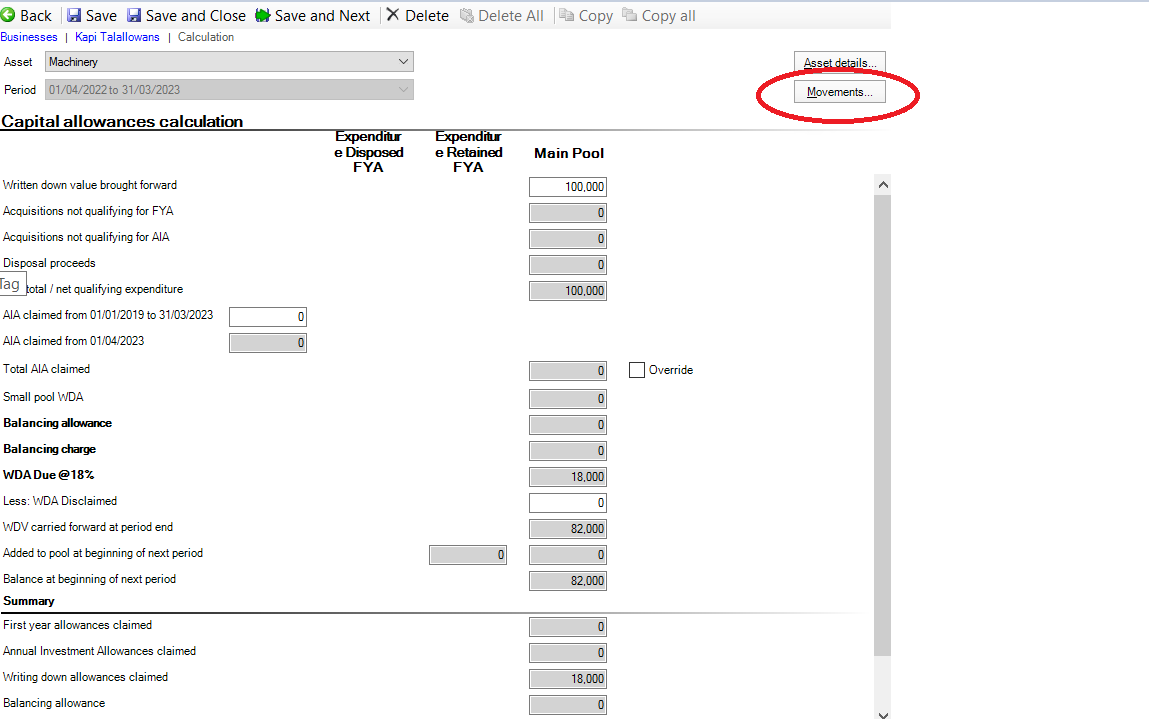The width and height of the screenshot is (1149, 719).
Task: Edit Written down value brought forward field
Action: click(x=568, y=187)
